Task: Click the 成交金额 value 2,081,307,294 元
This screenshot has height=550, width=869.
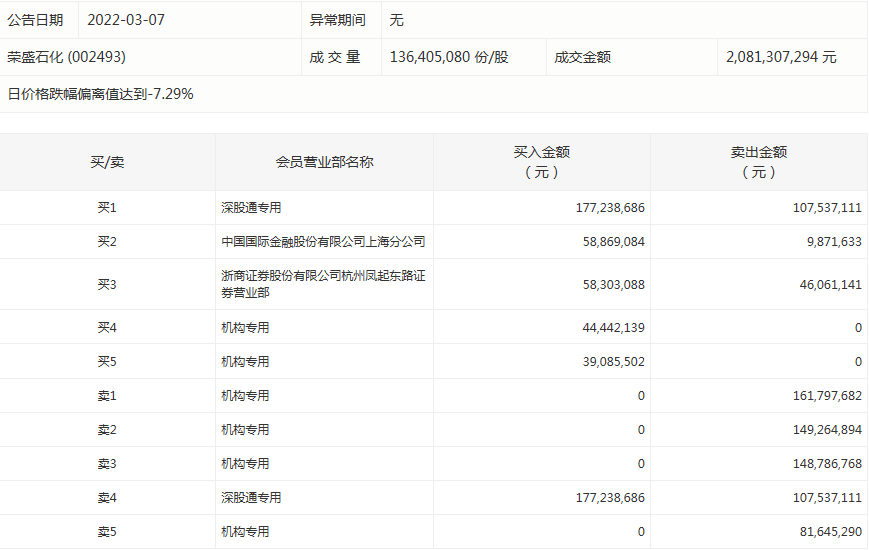Action: (x=781, y=57)
